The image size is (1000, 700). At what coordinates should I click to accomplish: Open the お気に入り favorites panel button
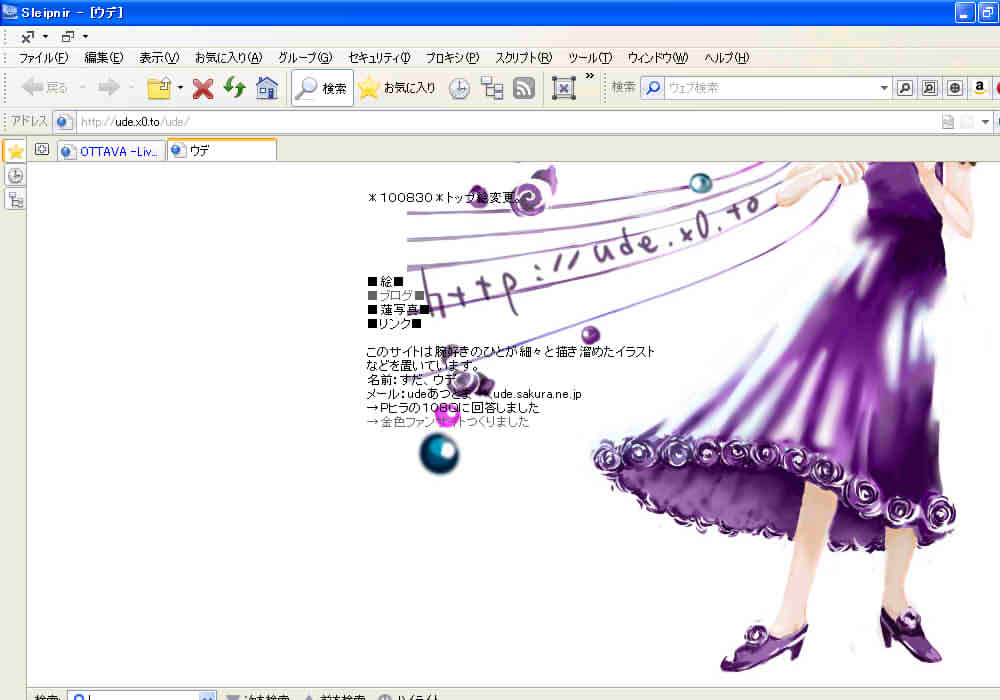click(x=397, y=88)
